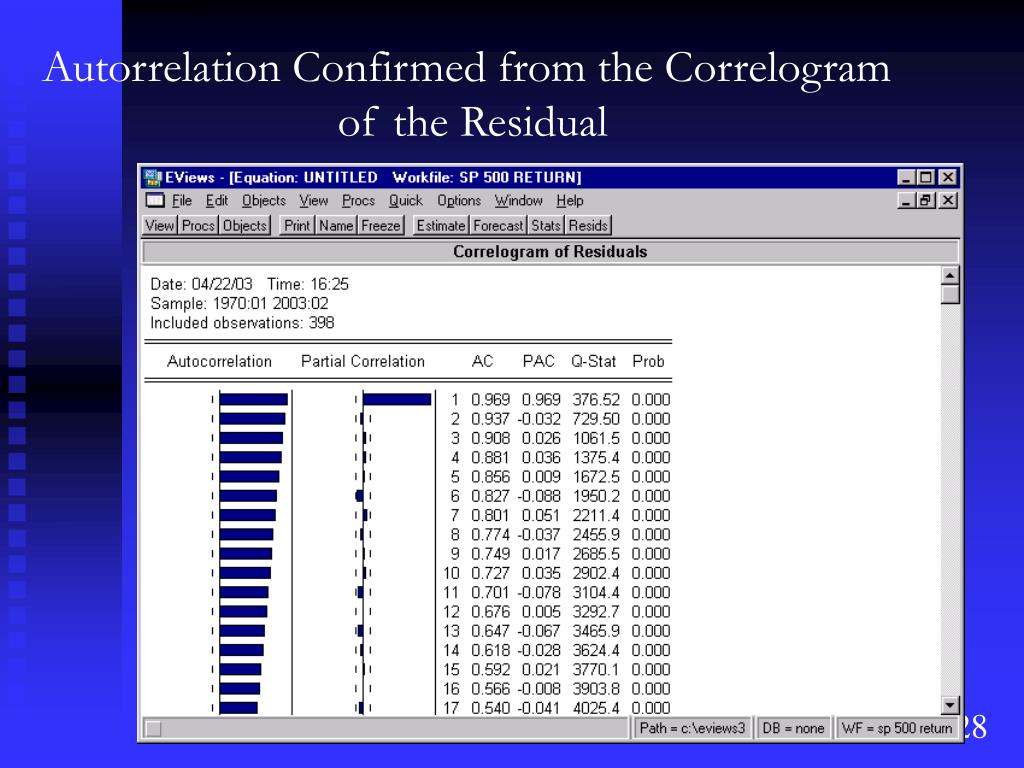
Task: Click the View toolbar button
Action: 160,225
